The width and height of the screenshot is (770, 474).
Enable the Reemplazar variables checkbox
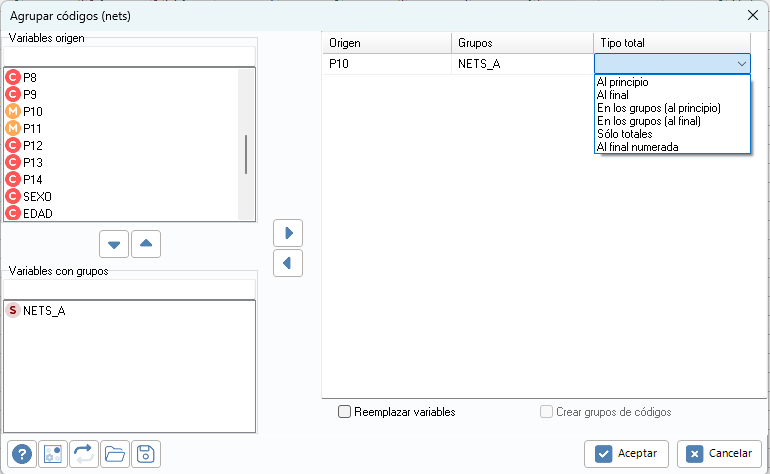click(345, 412)
